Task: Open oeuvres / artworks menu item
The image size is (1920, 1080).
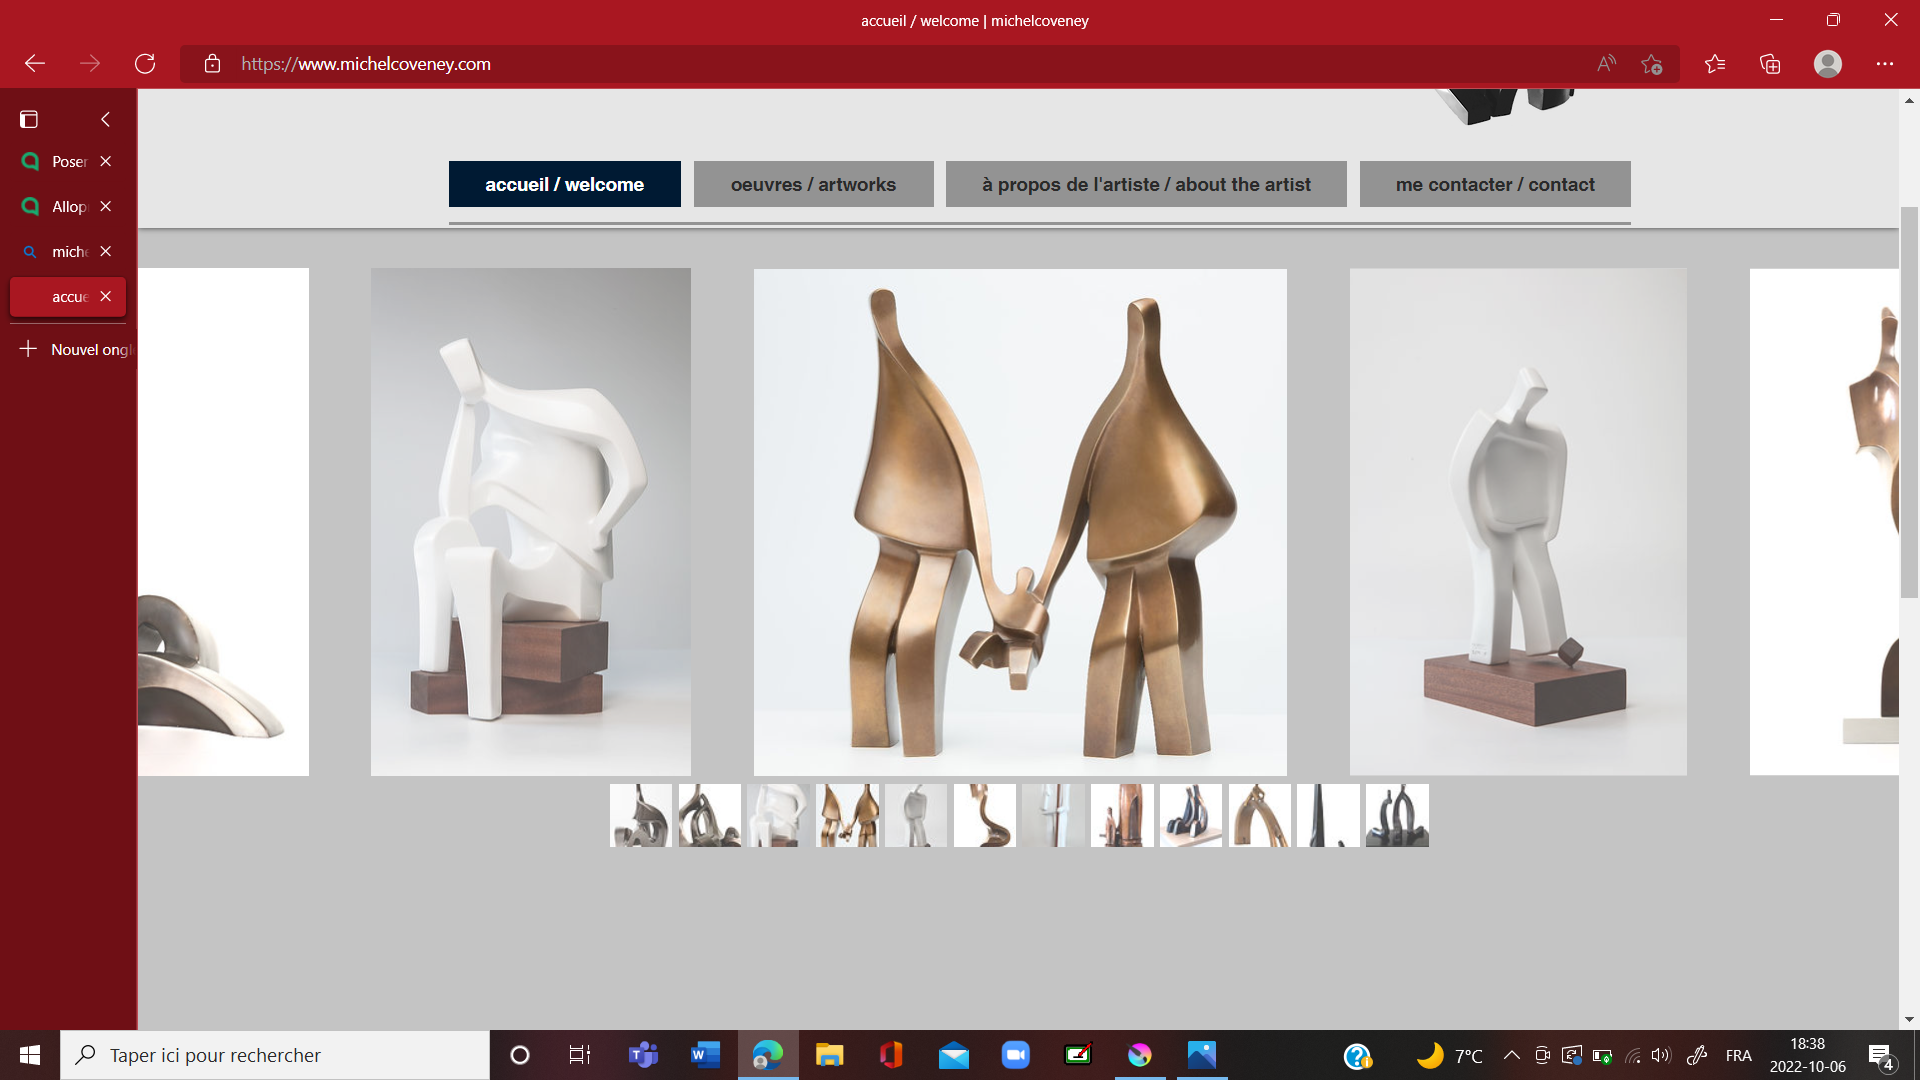Action: [813, 184]
